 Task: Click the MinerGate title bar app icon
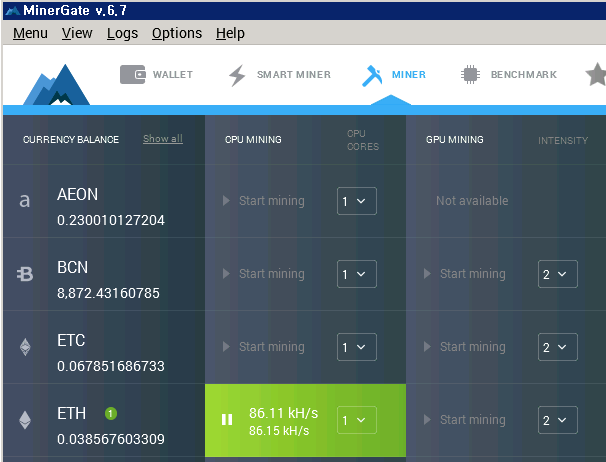pyautogui.click(x=13, y=10)
